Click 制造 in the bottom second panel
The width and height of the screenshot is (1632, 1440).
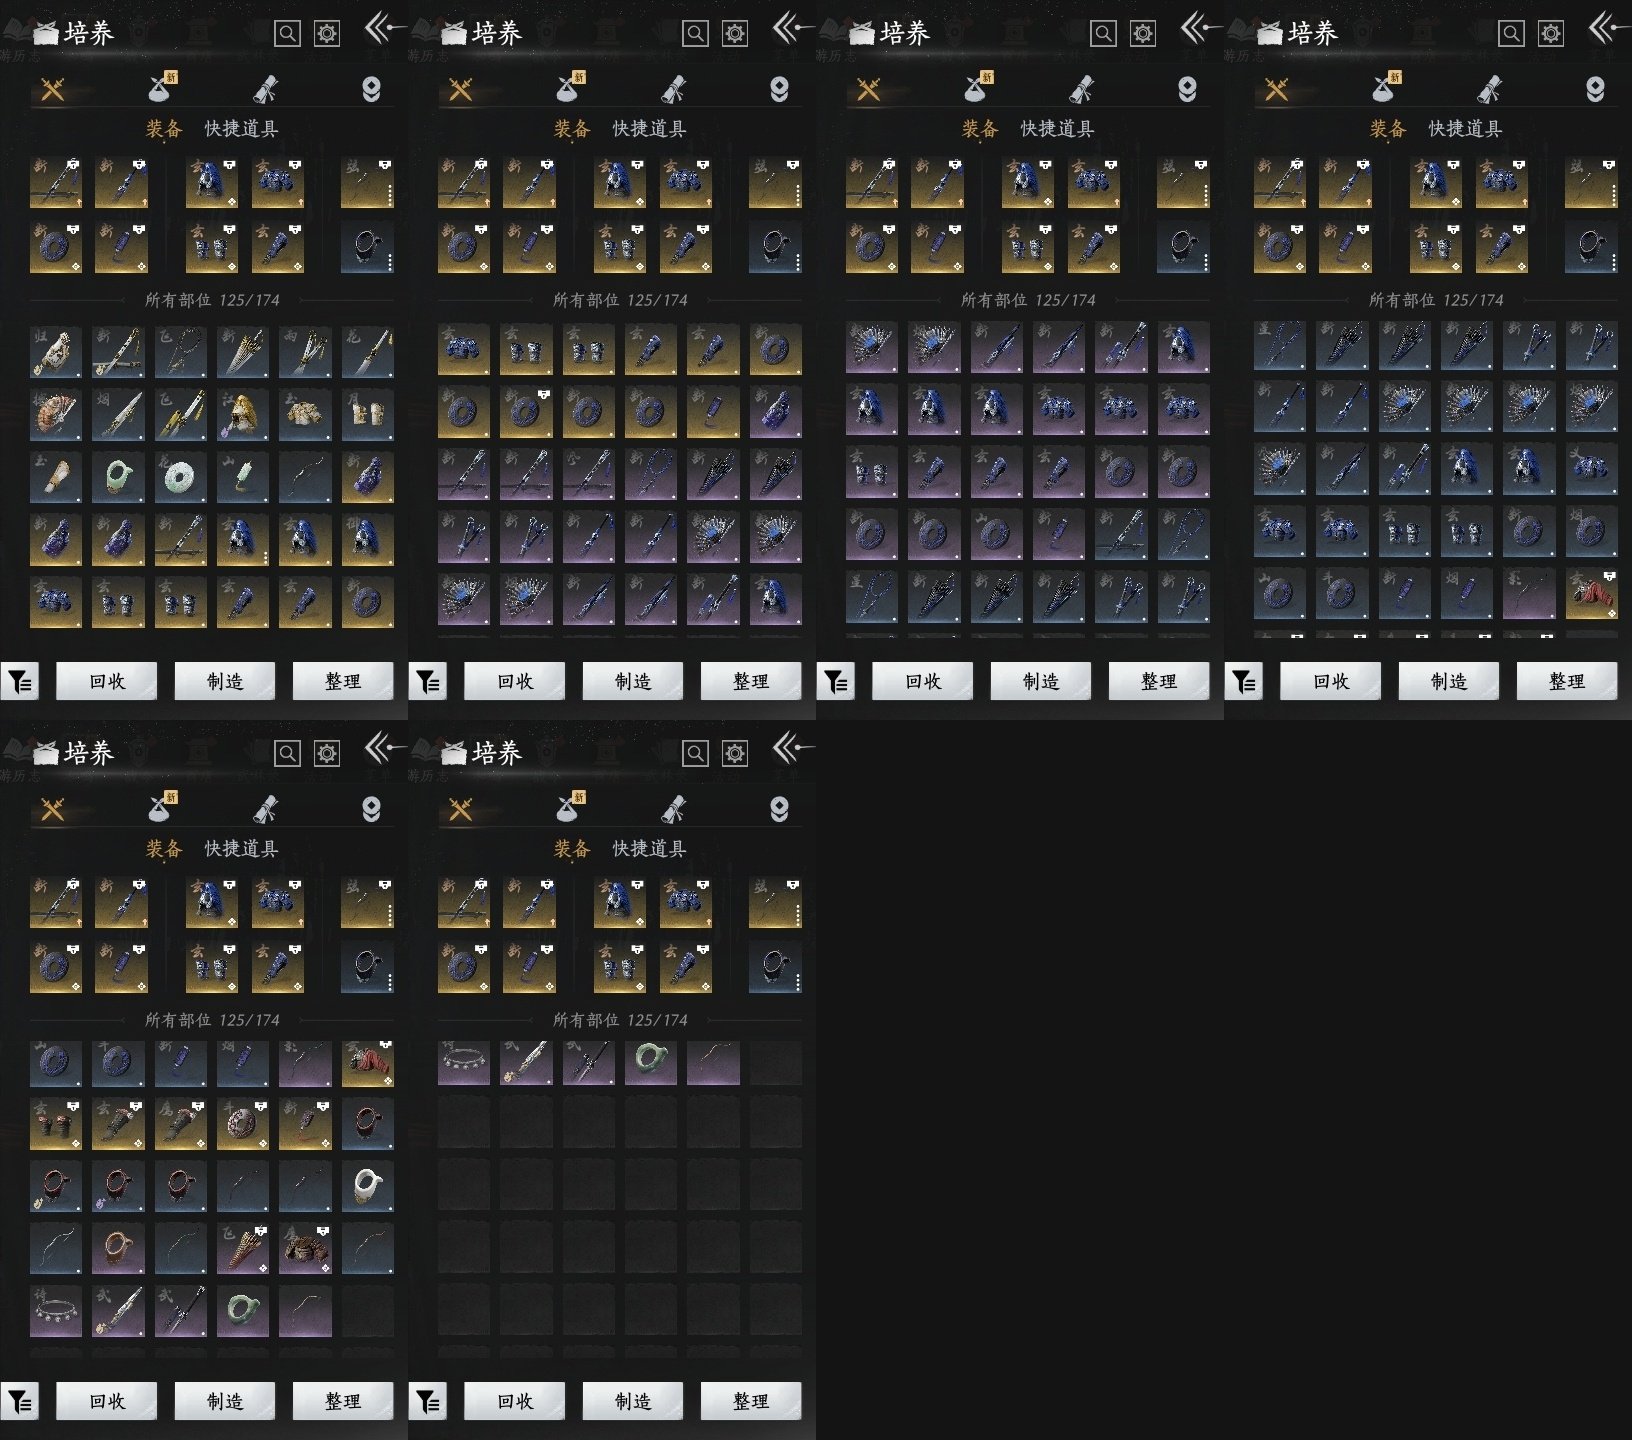point(633,1402)
